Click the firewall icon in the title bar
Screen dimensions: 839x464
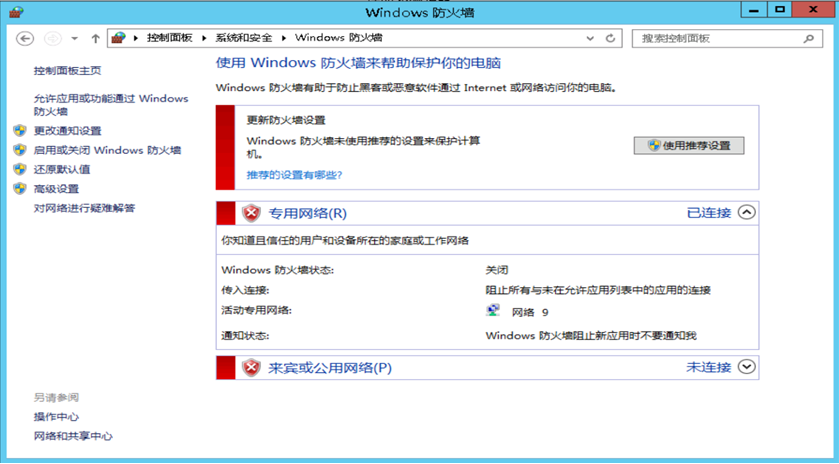click(17, 11)
